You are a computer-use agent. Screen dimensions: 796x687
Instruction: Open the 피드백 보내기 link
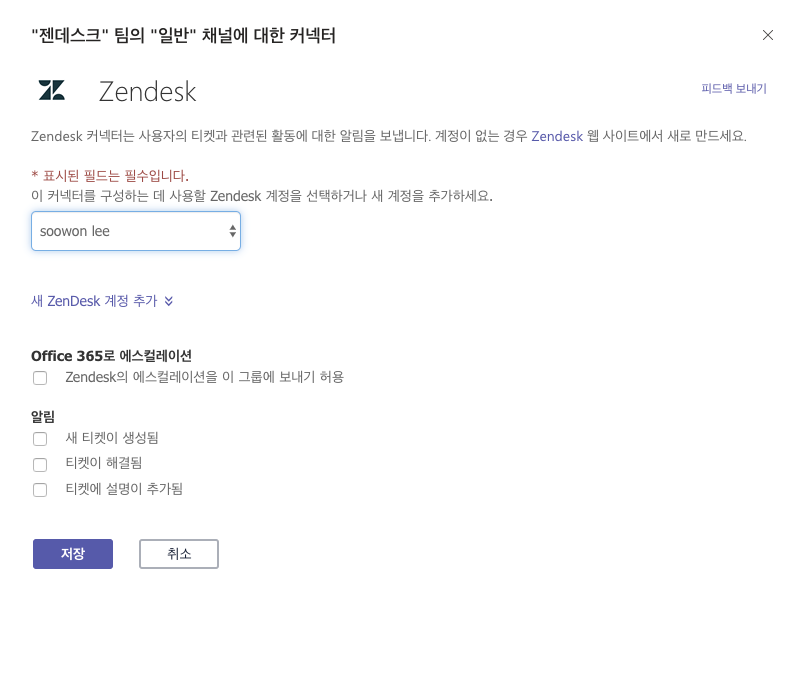(x=734, y=88)
